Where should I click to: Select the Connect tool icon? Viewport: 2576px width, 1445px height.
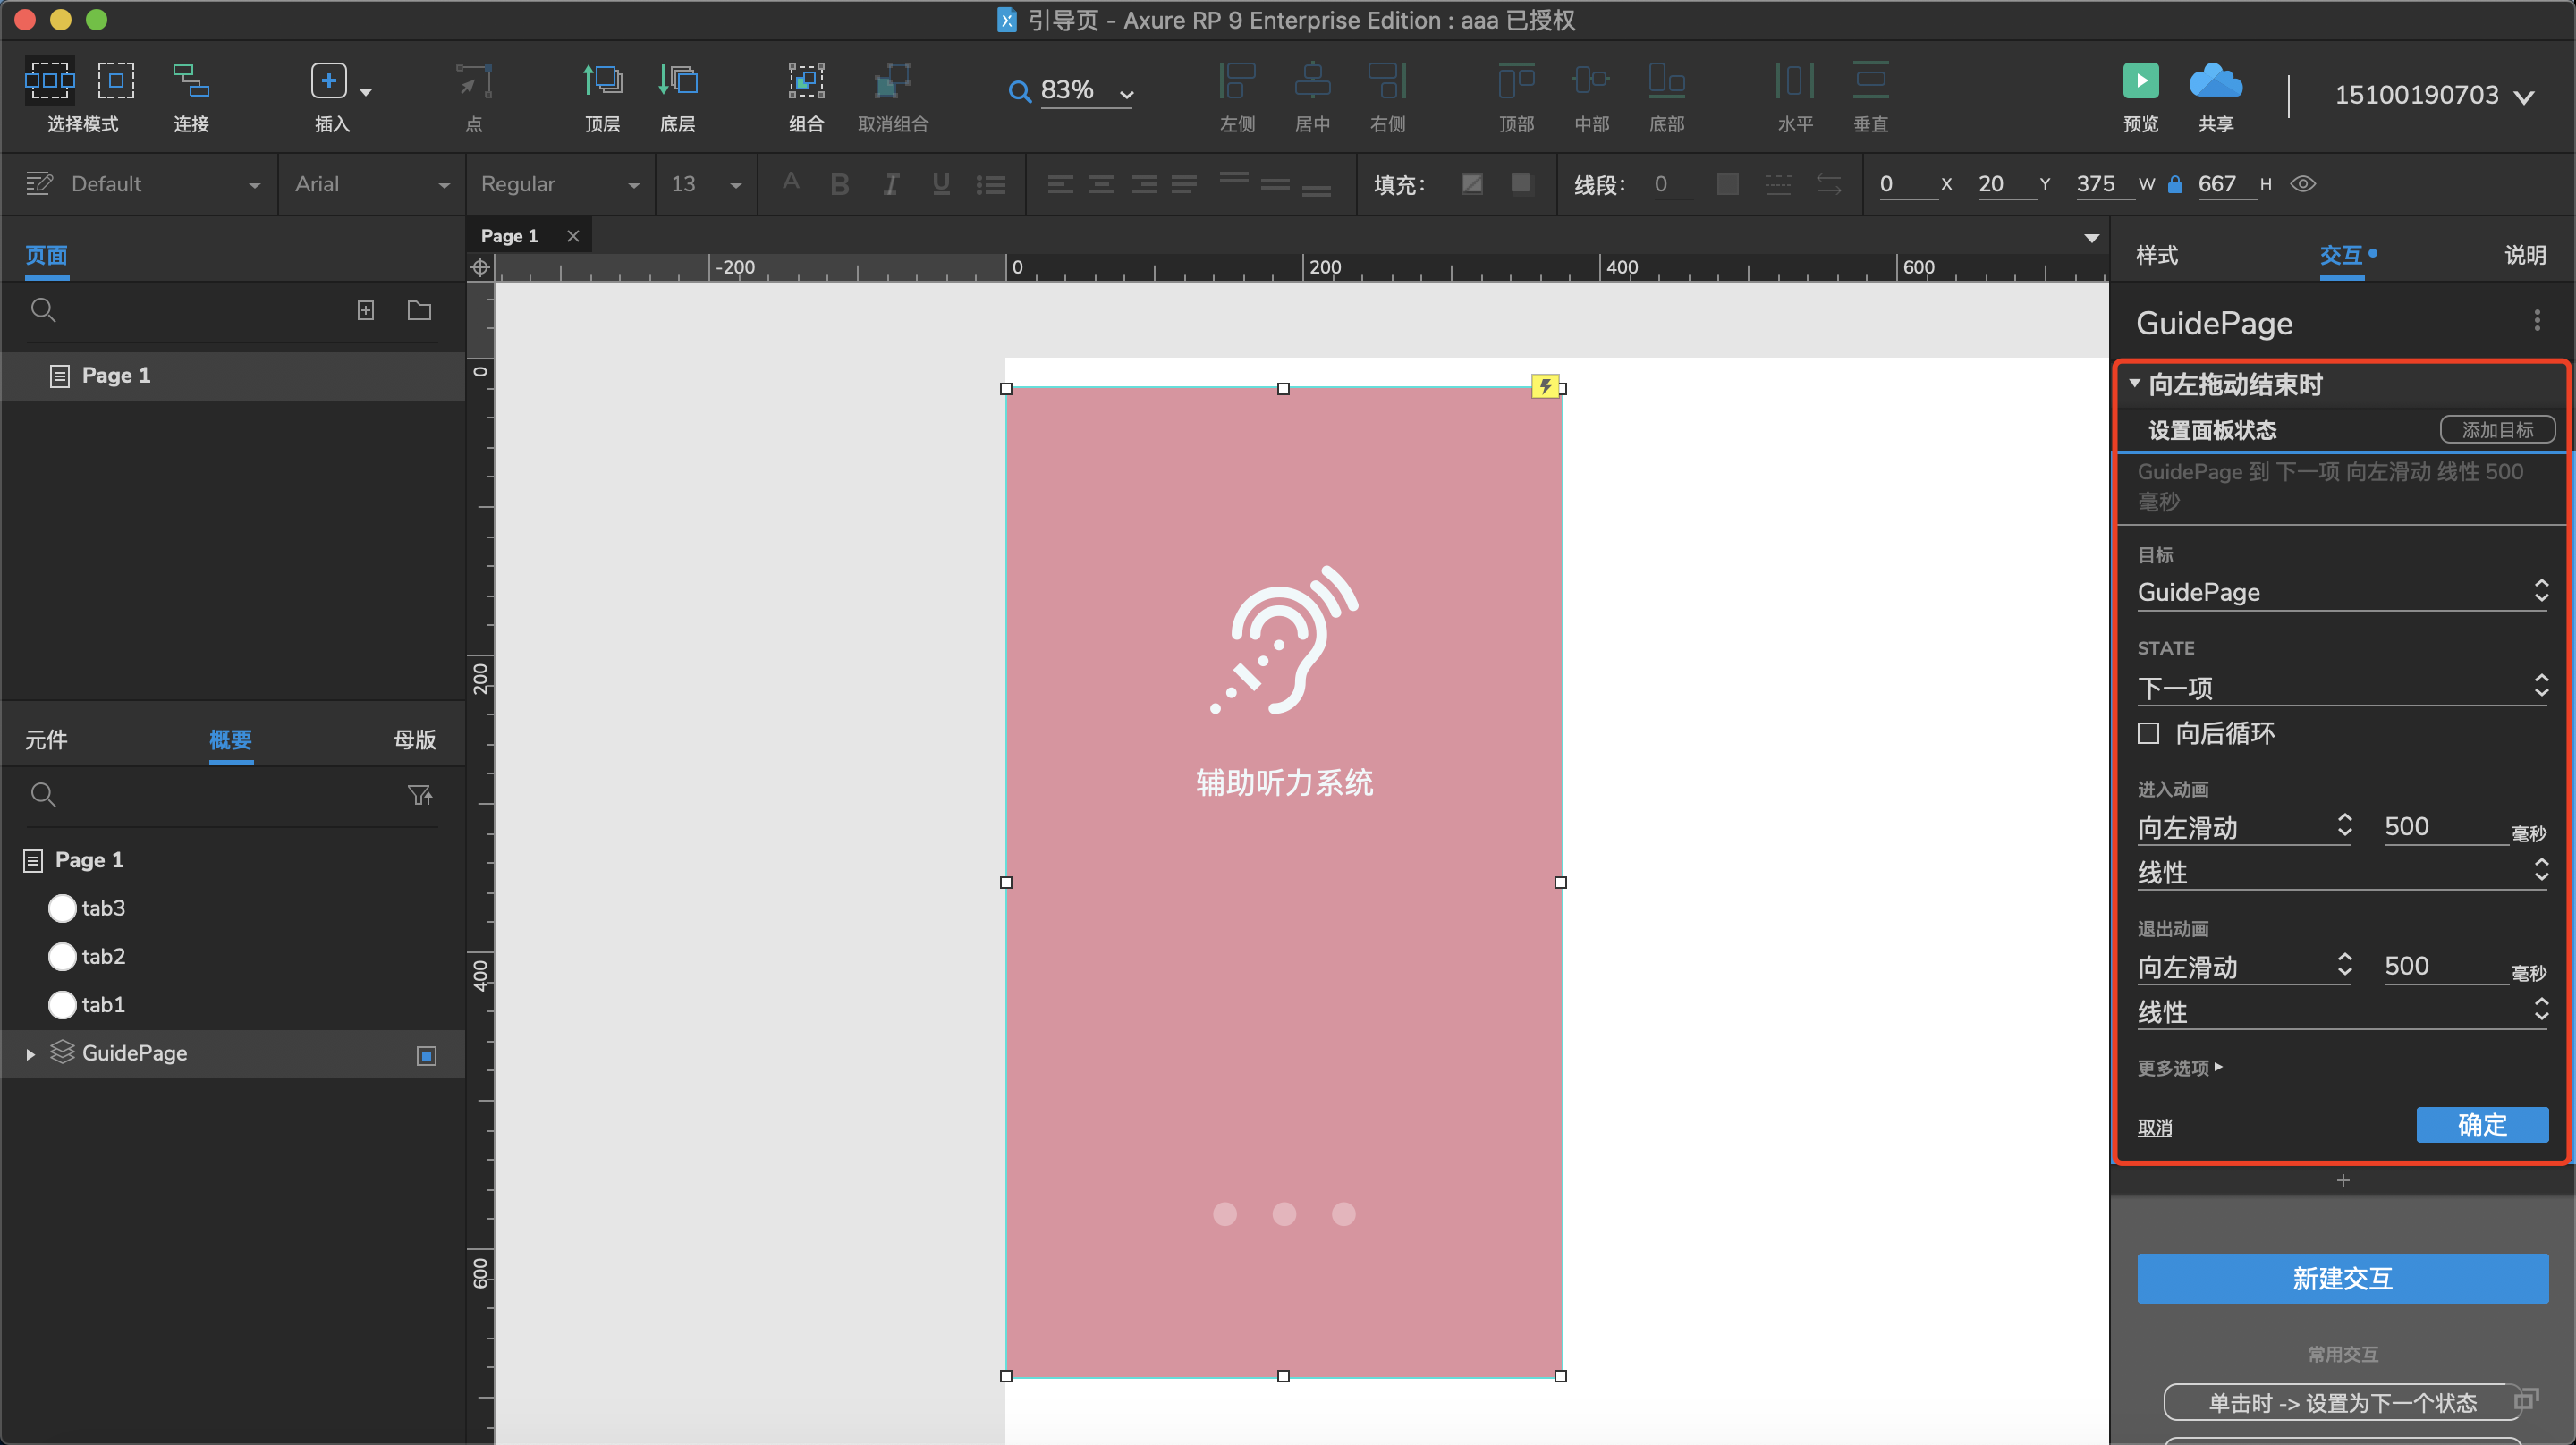(x=190, y=81)
